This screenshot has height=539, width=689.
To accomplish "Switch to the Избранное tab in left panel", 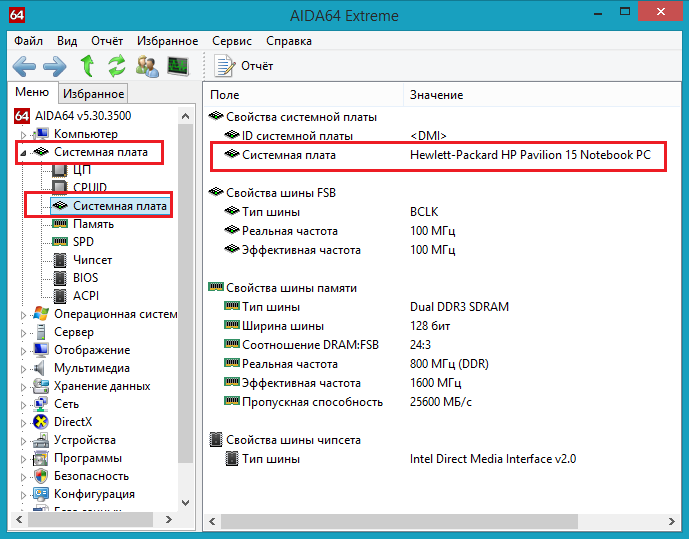I will pyautogui.click(x=93, y=94).
